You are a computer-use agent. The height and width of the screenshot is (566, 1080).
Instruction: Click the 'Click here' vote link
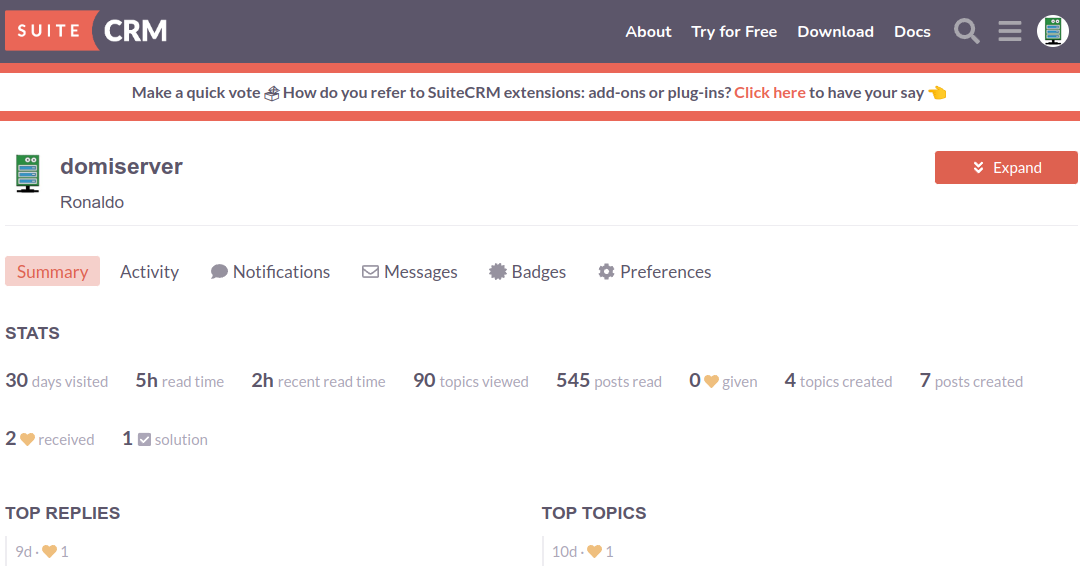coord(769,92)
